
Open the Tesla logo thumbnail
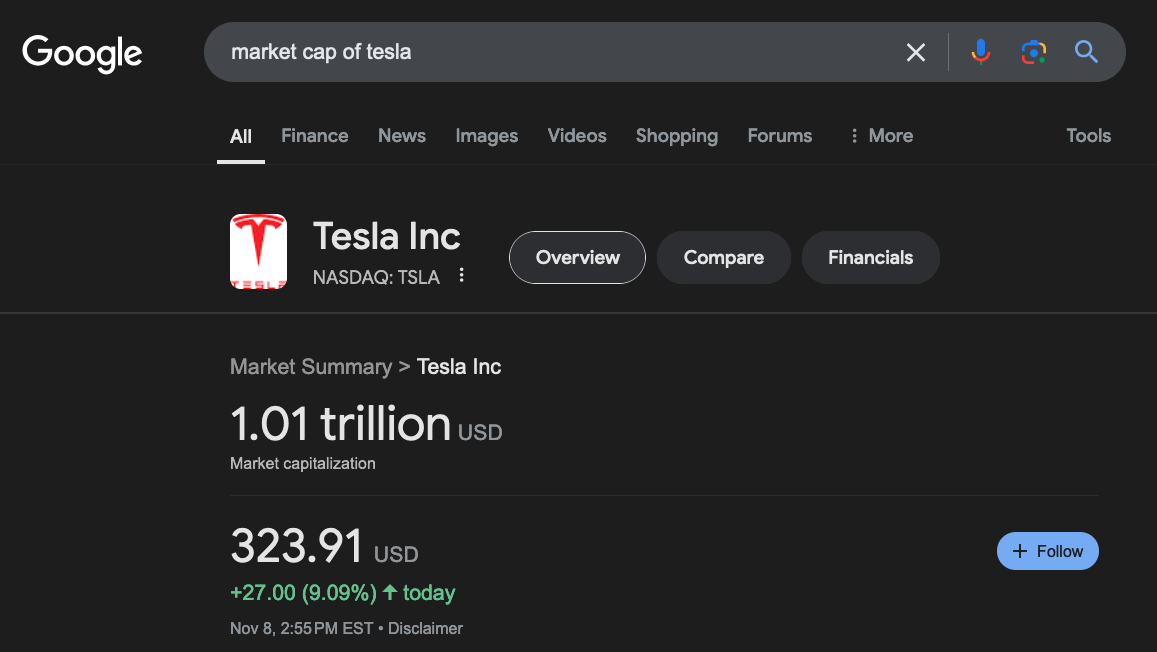tap(258, 252)
